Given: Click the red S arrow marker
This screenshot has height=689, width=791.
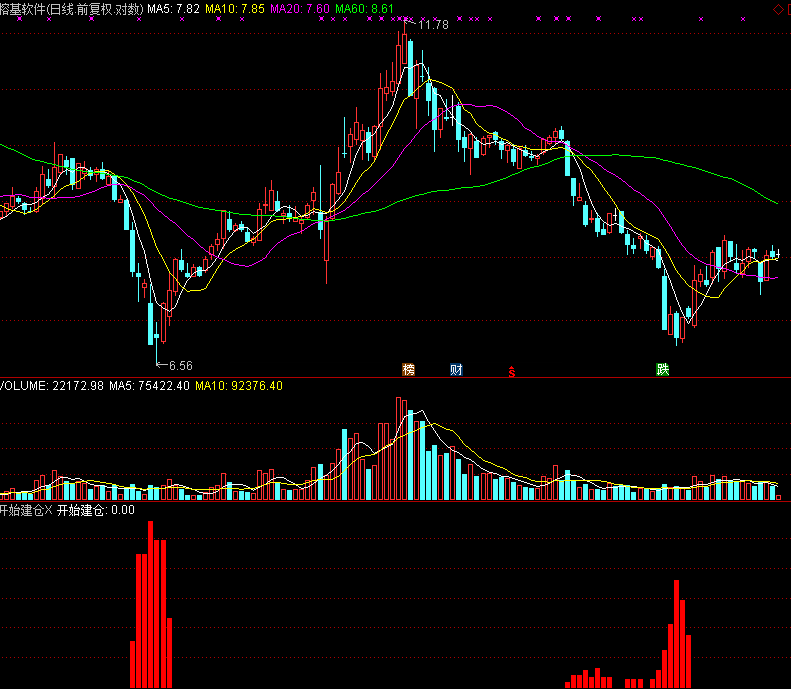Looking at the screenshot, I should point(512,372).
